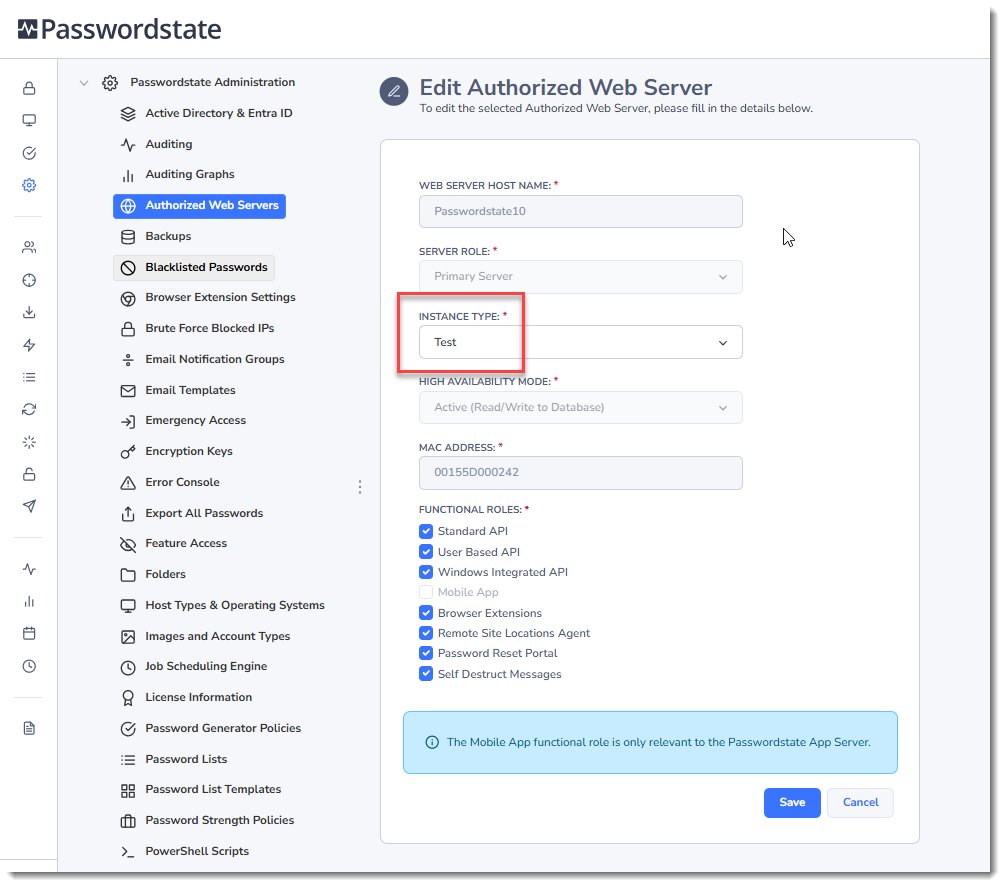Open Authorized Web Servers menu item
Viewport: 1005px width, 887px height.
pos(199,206)
